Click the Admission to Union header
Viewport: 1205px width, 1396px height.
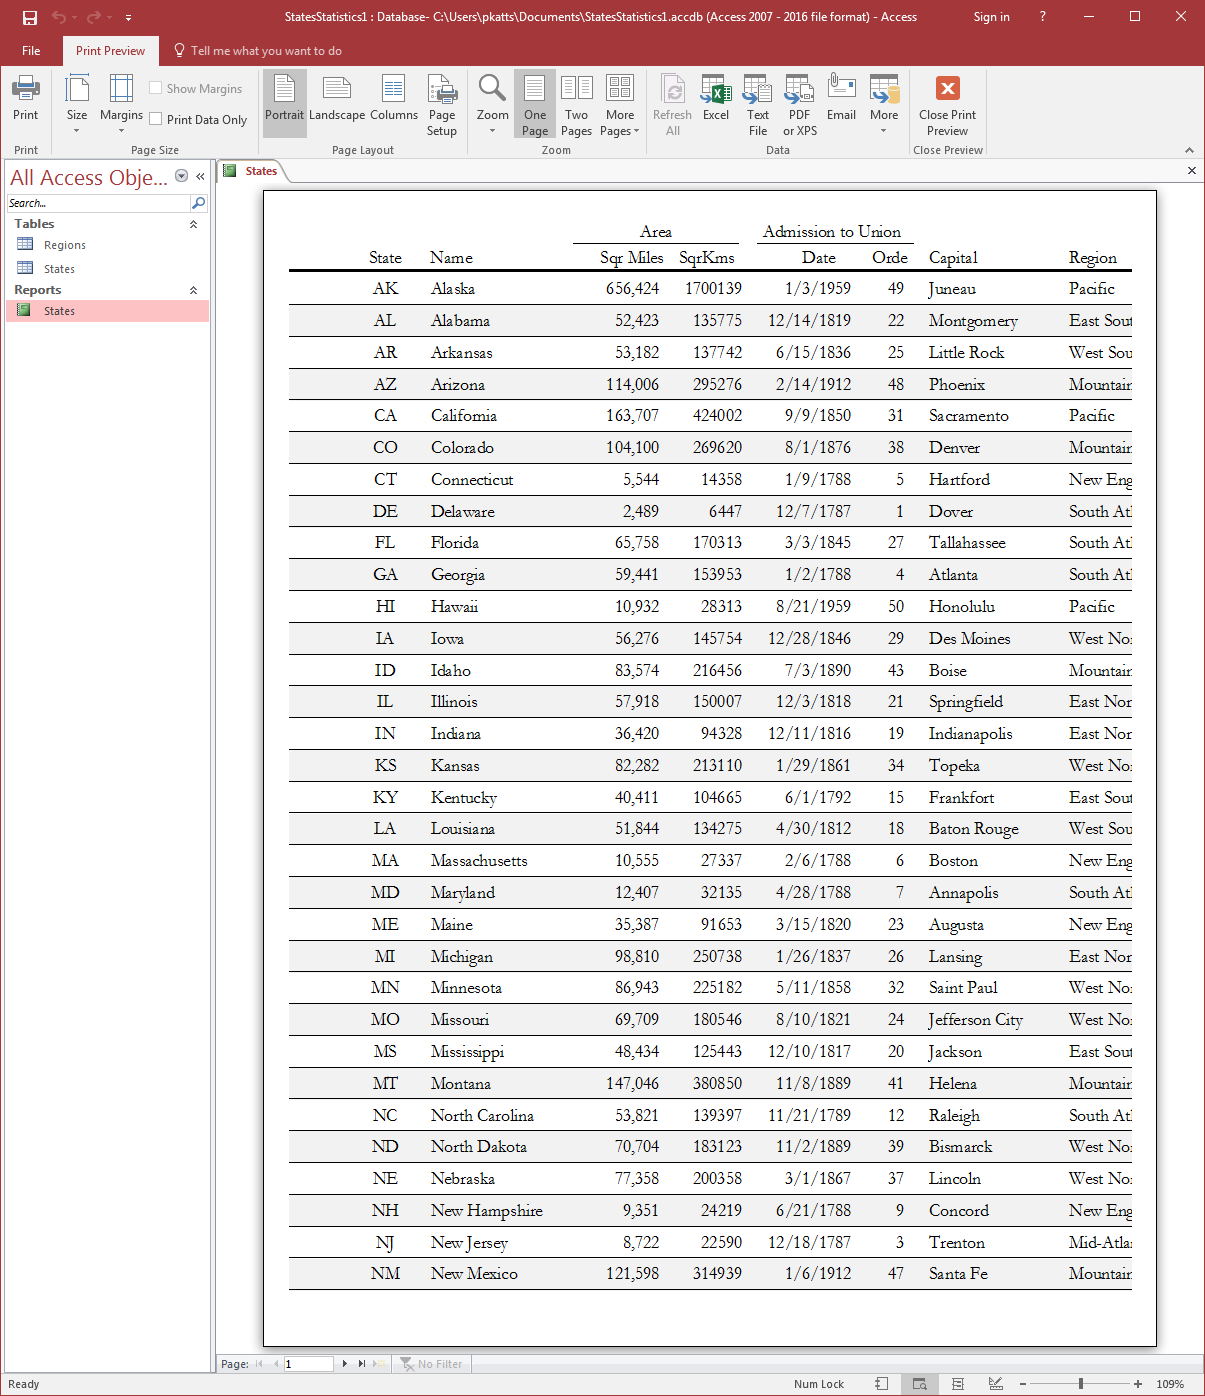coord(832,232)
